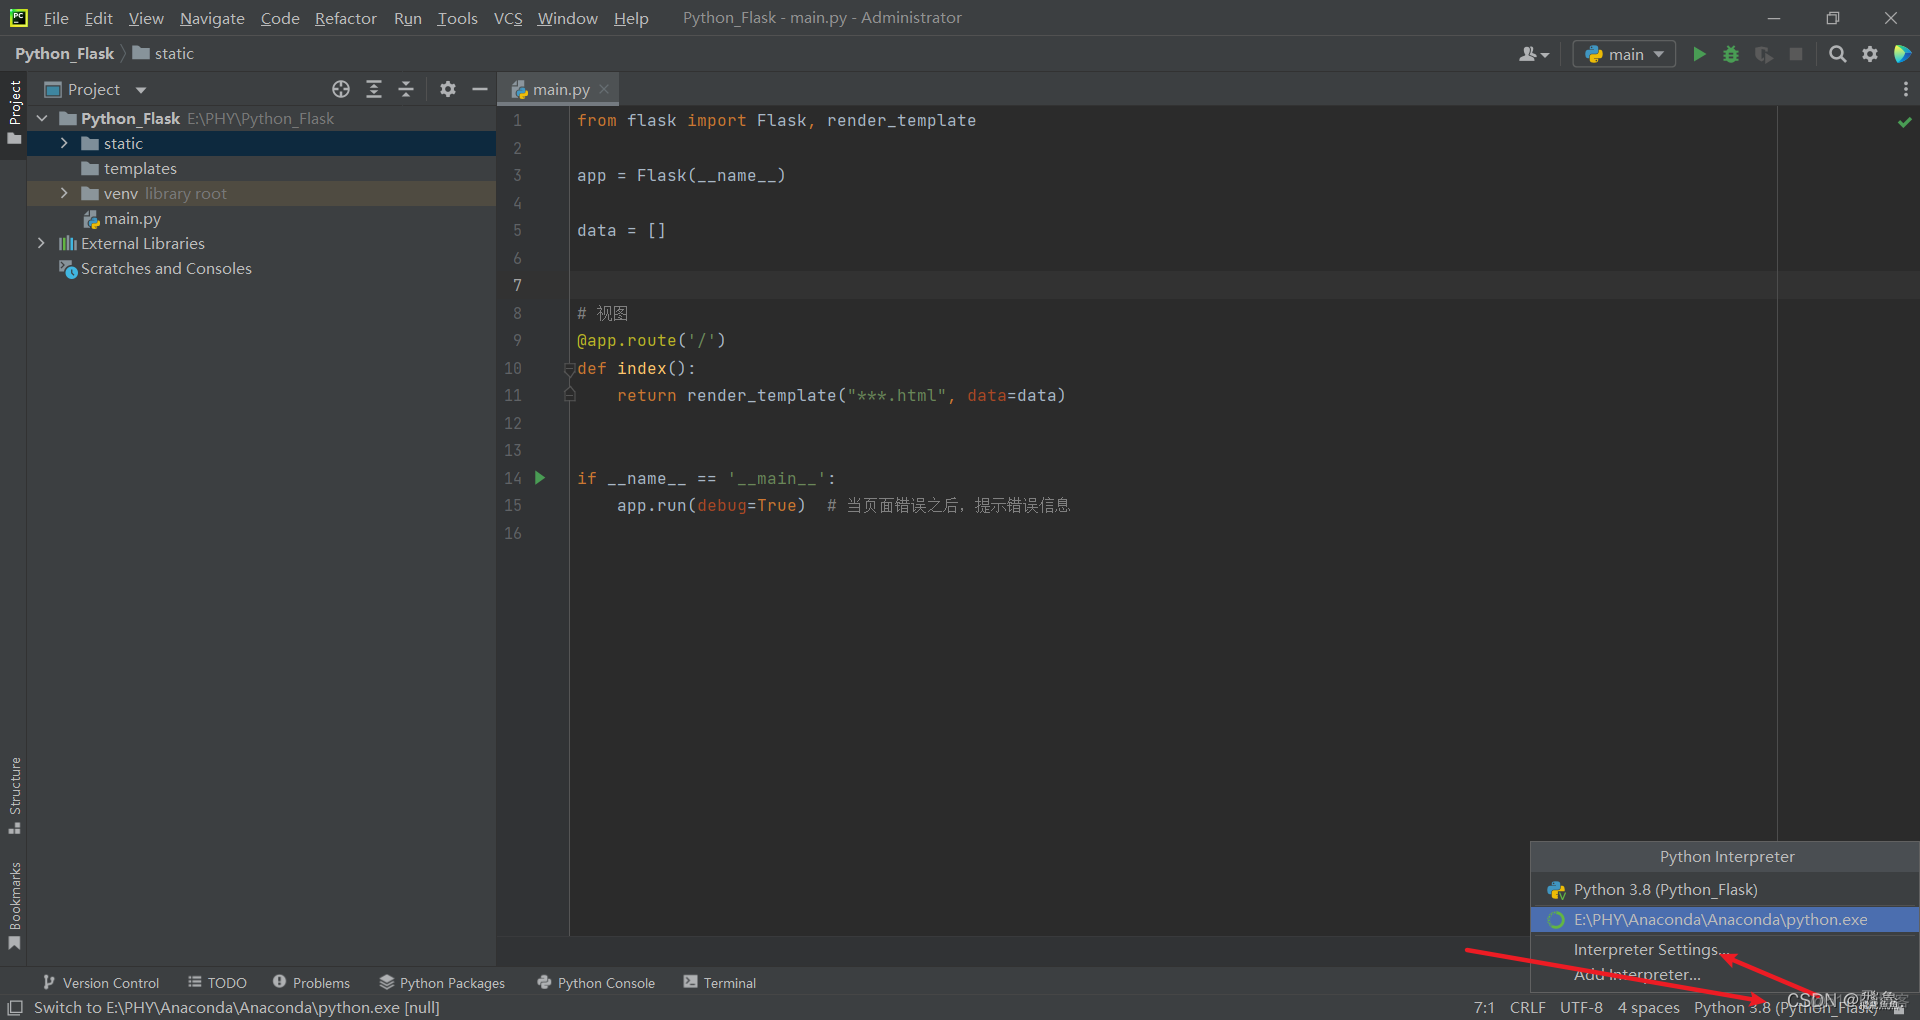1920x1020 pixels.
Task: Open the Python Console tool window
Action: click(x=596, y=983)
